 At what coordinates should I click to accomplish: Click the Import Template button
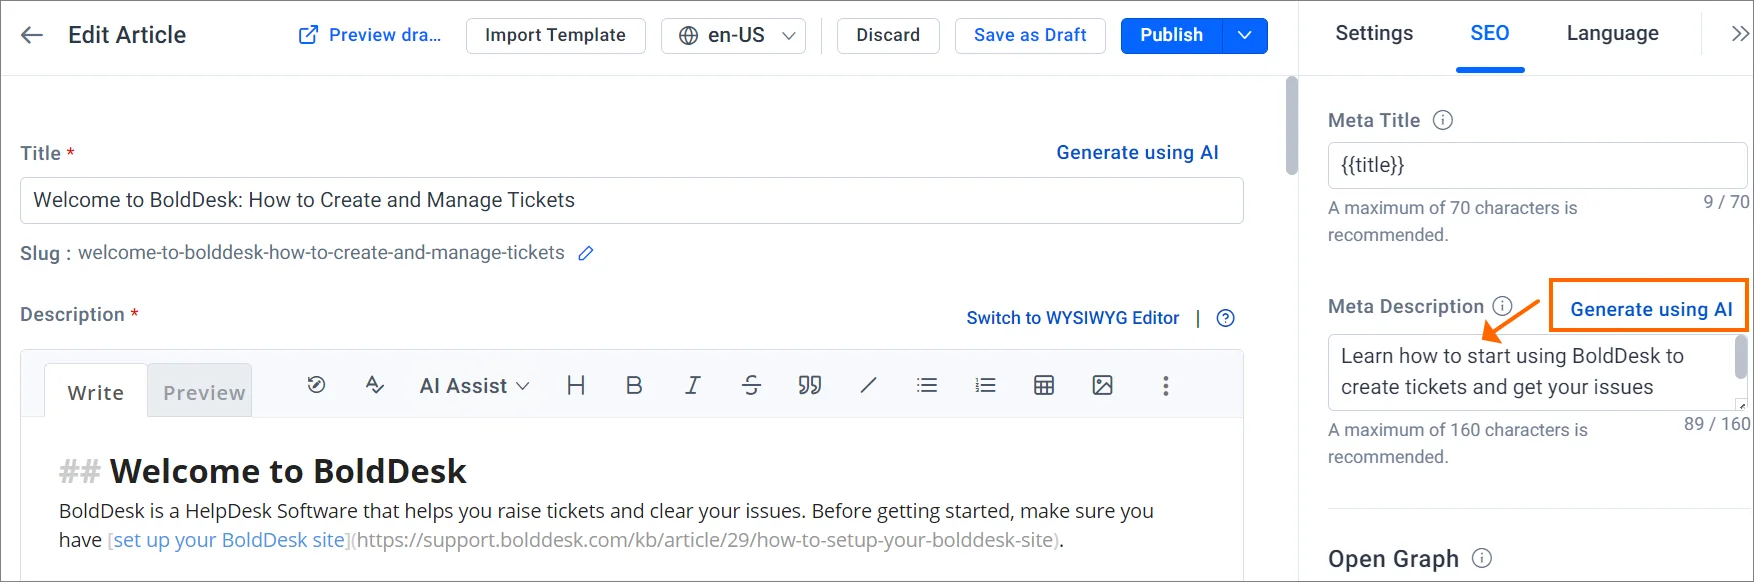click(x=555, y=35)
